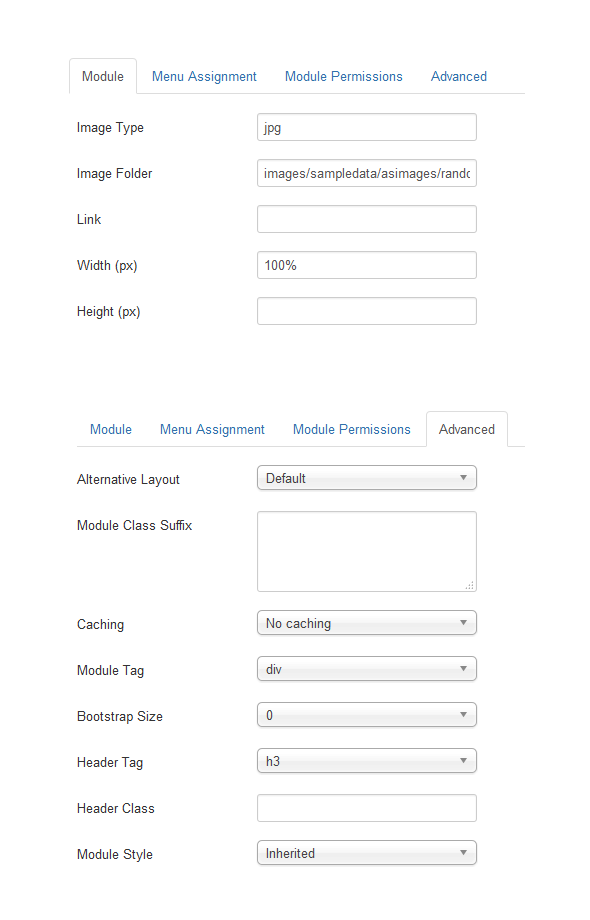Expand the Caching dropdown showing No caching
The image size is (590, 920).
click(367, 623)
